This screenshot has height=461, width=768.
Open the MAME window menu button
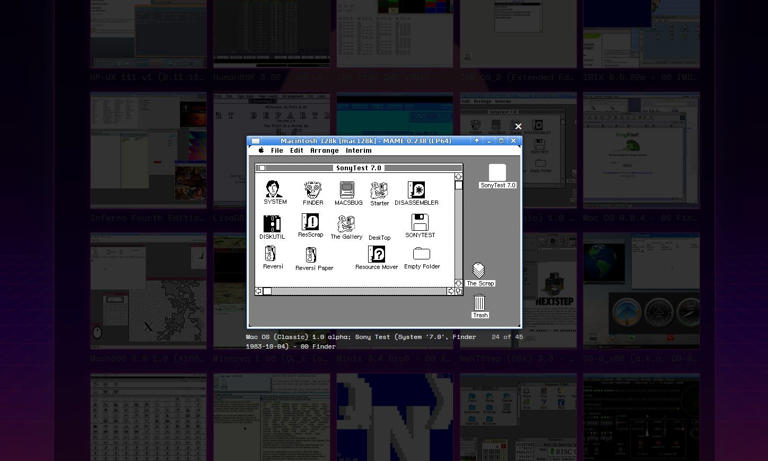pyautogui.click(x=255, y=141)
